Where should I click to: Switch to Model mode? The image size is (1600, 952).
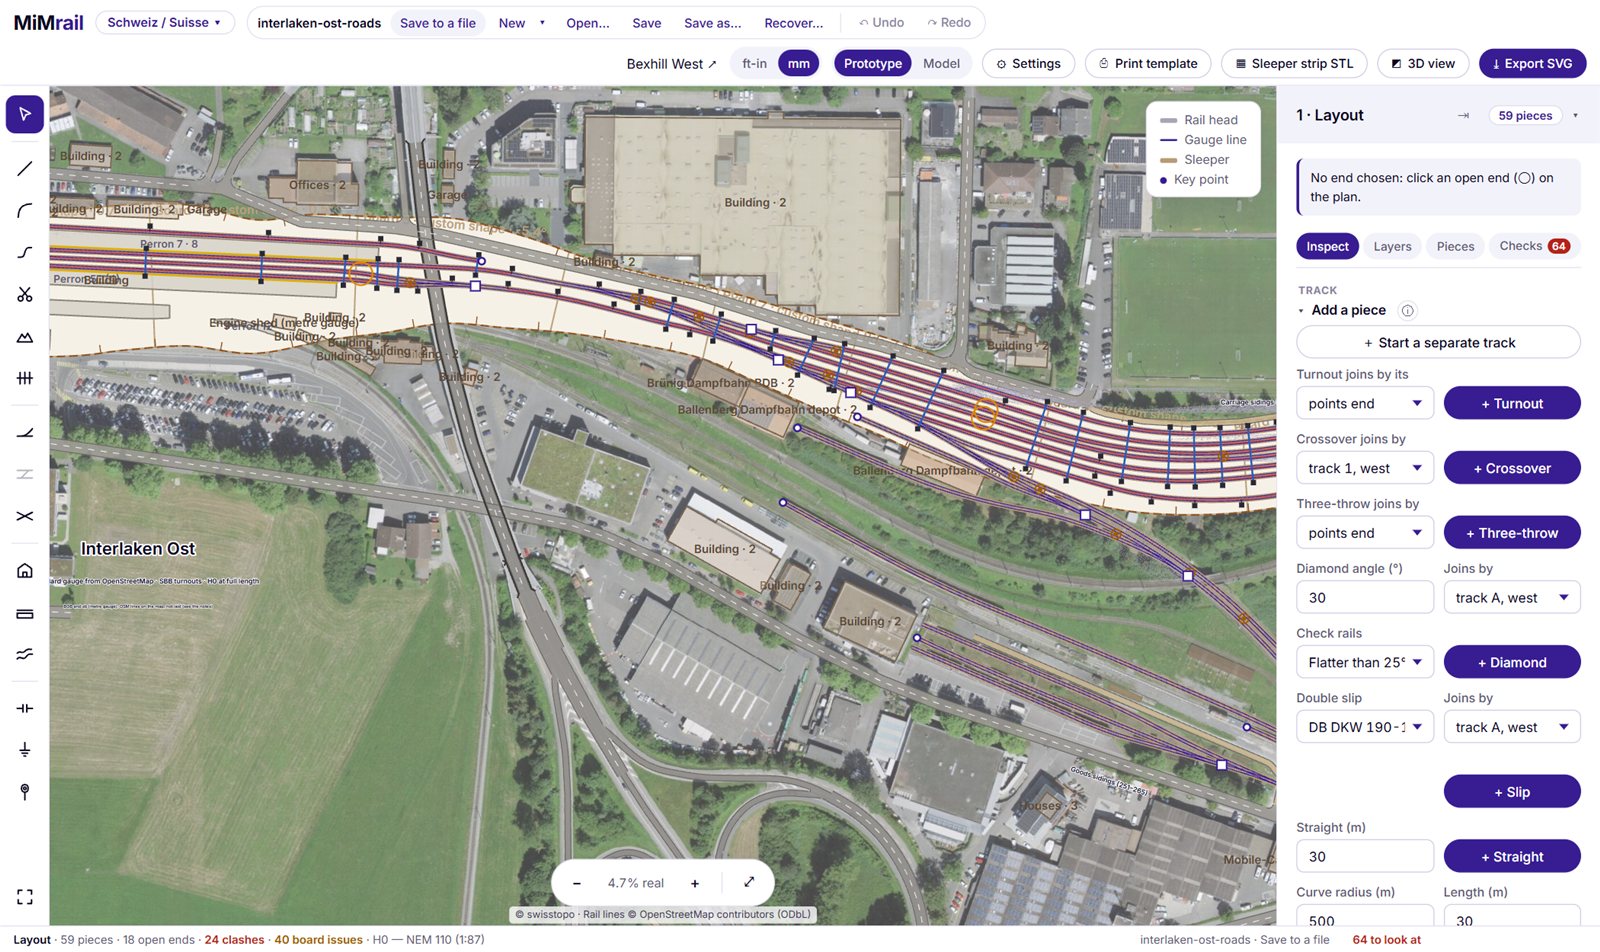click(941, 63)
